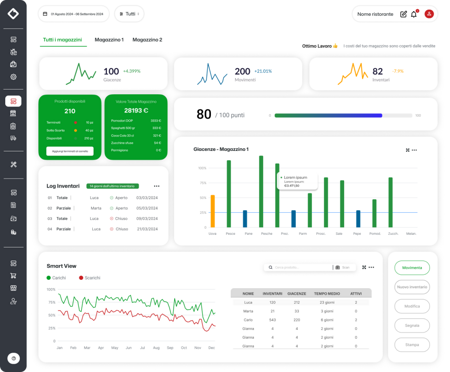450x372 pixels.
Task: Switch to Magazzino 1 tab
Action: pyautogui.click(x=109, y=40)
